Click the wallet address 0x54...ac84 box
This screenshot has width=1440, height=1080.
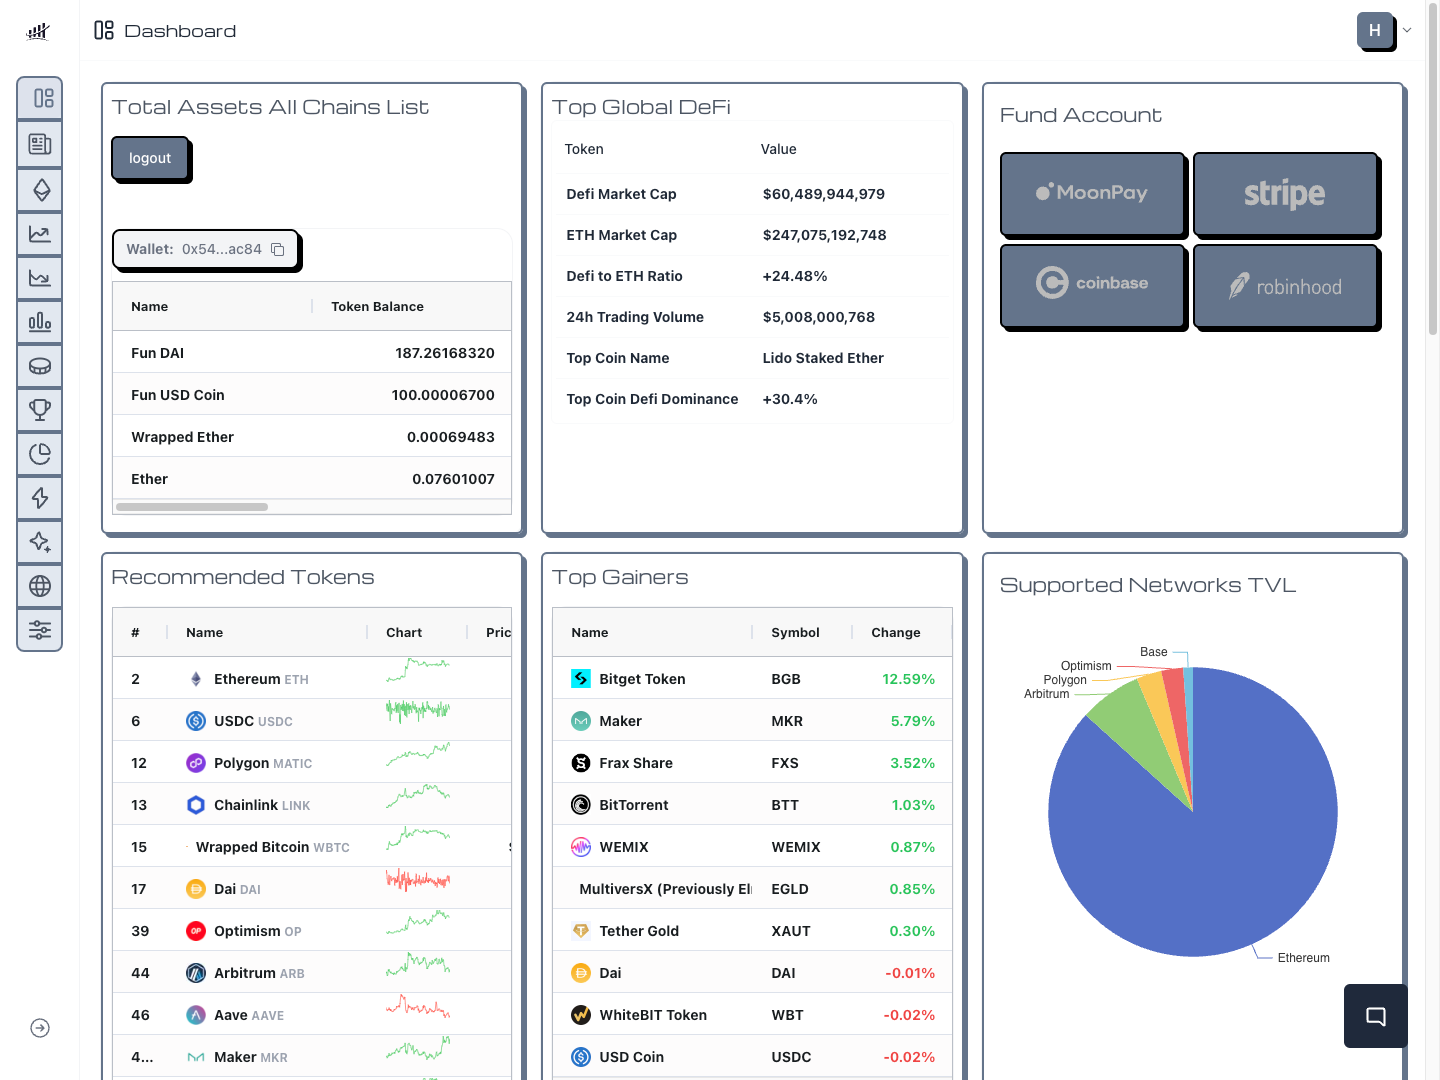[205, 249]
